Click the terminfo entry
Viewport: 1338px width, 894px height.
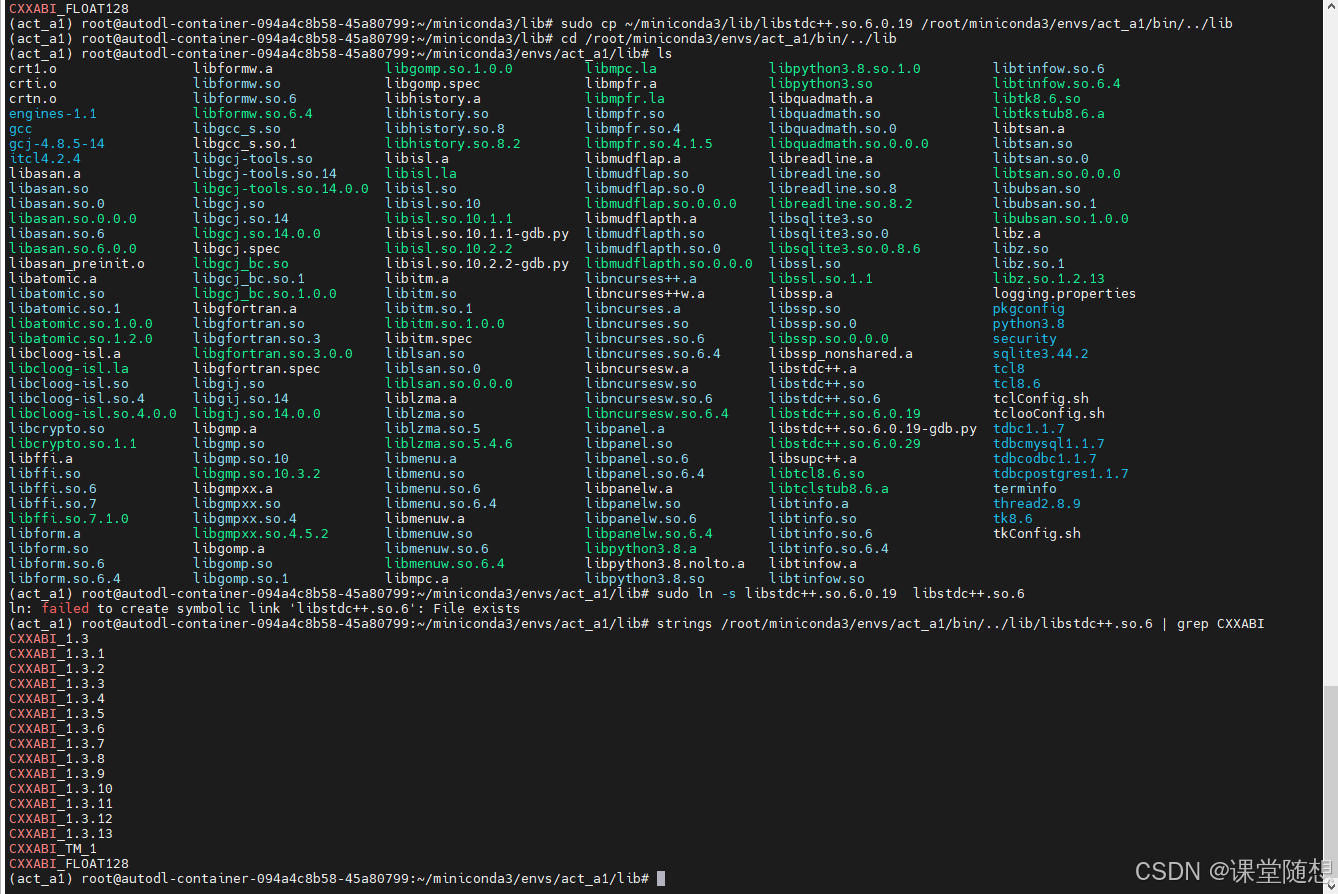[x=1025, y=488]
